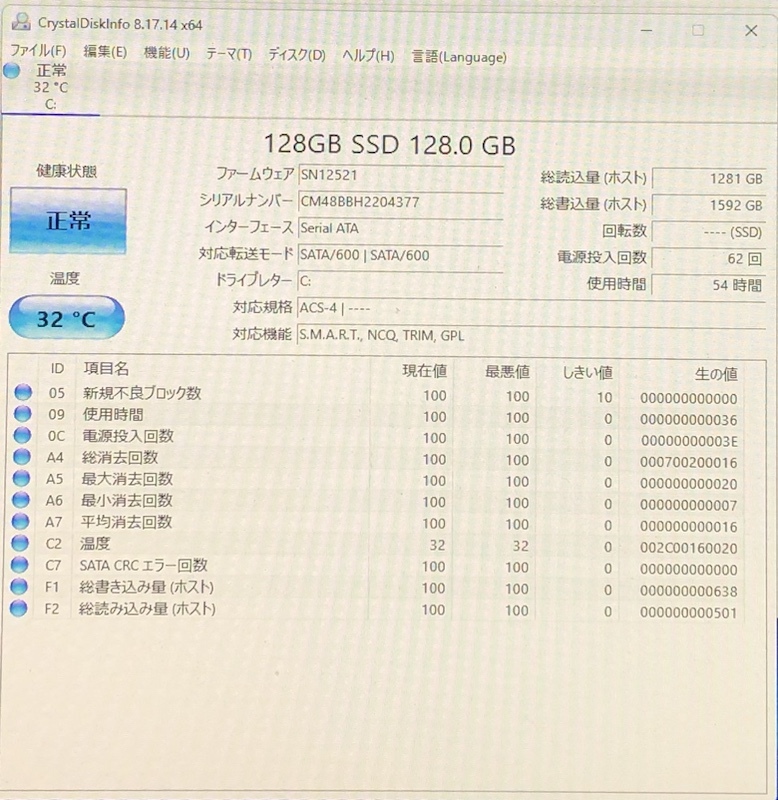Click the interface field Serial ATA
The image size is (778, 800).
pos(400,228)
